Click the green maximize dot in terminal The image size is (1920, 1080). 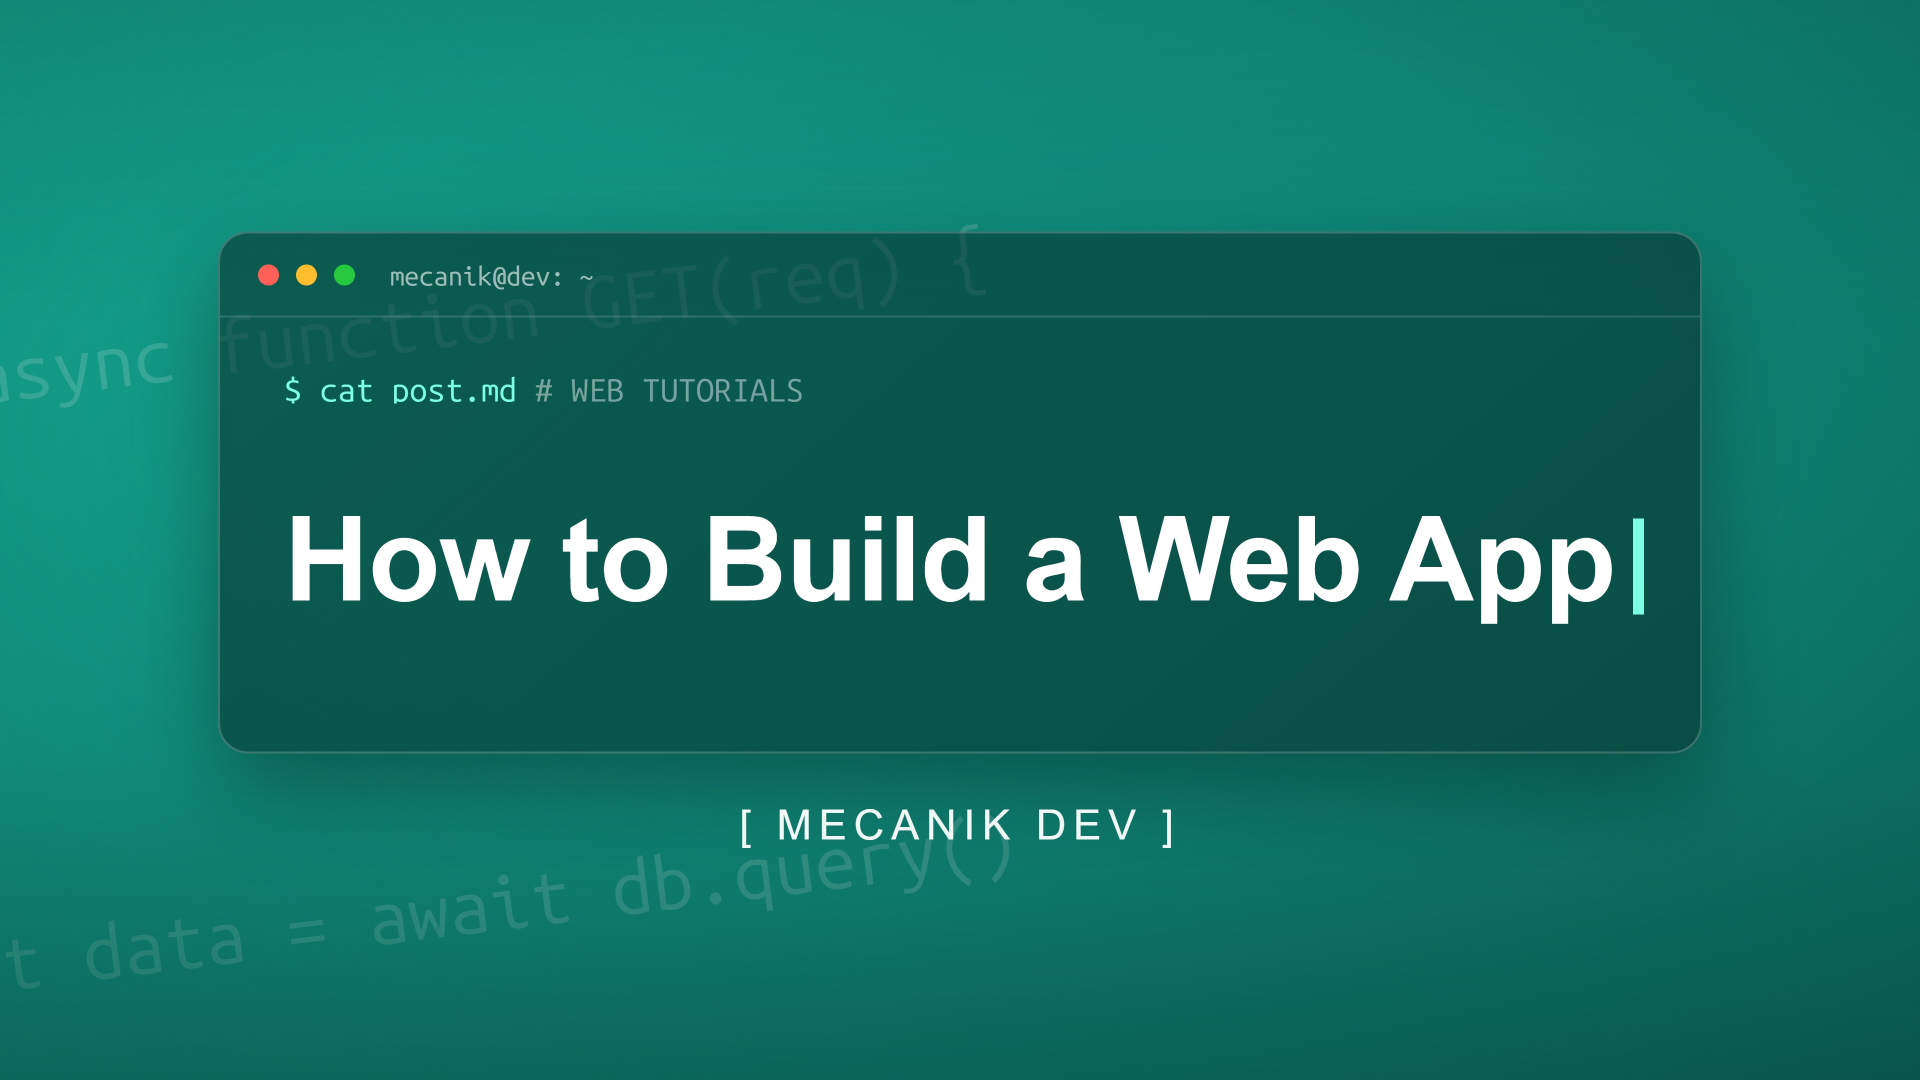344,275
